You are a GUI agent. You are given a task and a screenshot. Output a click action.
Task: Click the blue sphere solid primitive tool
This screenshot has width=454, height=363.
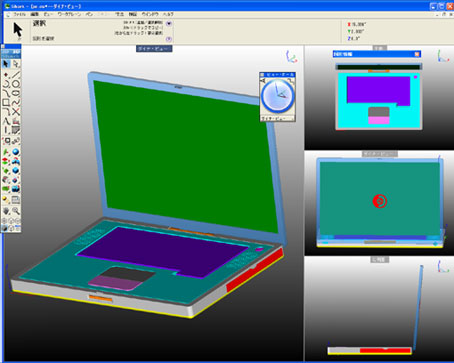click(16, 152)
